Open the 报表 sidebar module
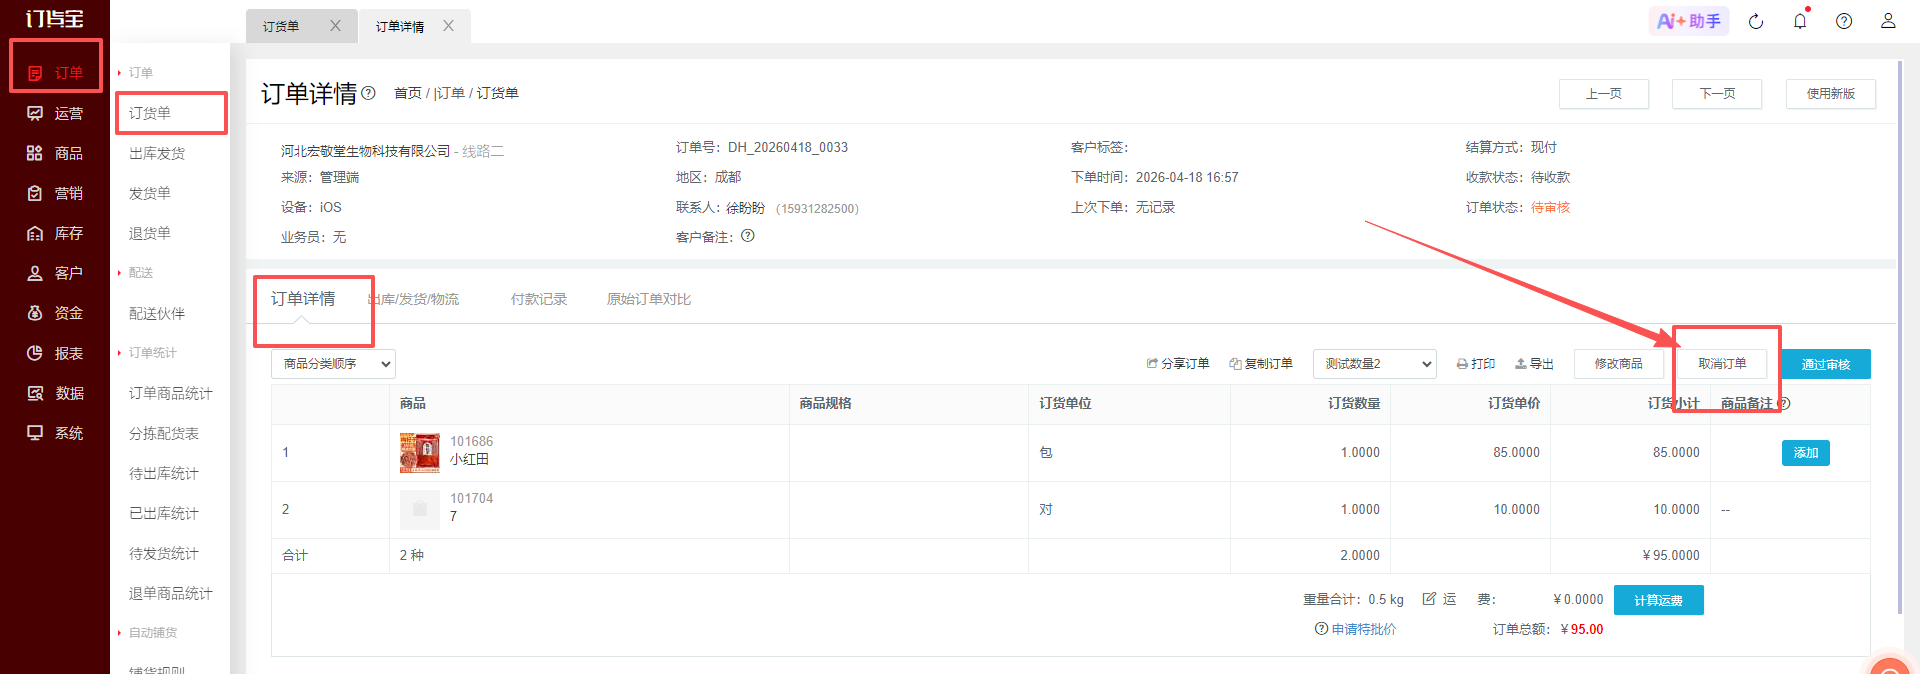 tap(55, 353)
